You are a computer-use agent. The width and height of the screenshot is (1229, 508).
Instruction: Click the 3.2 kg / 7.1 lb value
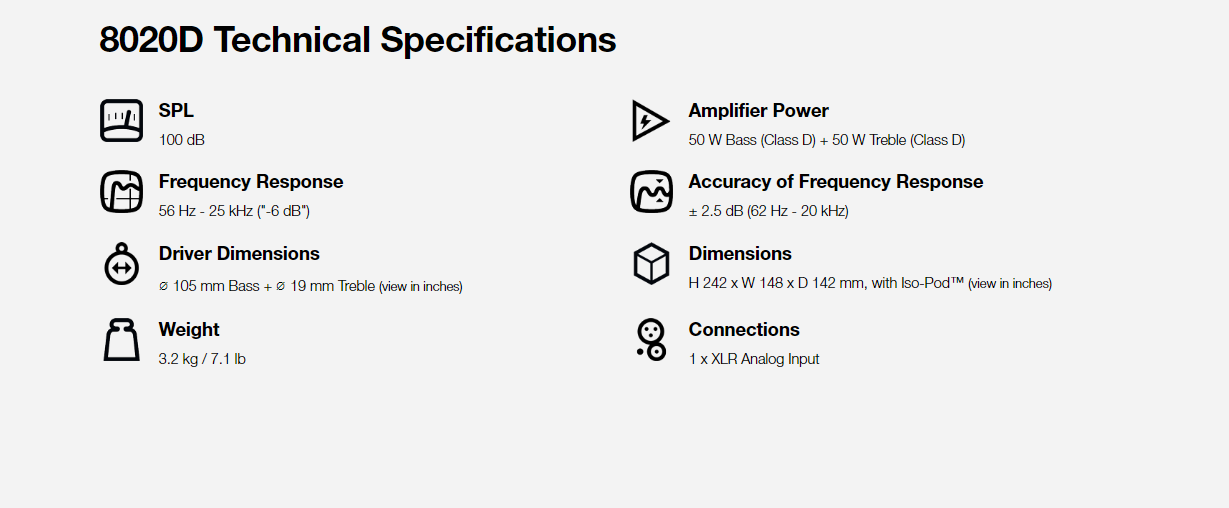click(202, 359)
